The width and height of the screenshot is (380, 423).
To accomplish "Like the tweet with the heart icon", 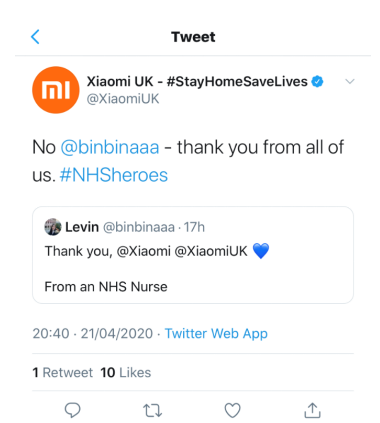I will click(x=232, y=410).
